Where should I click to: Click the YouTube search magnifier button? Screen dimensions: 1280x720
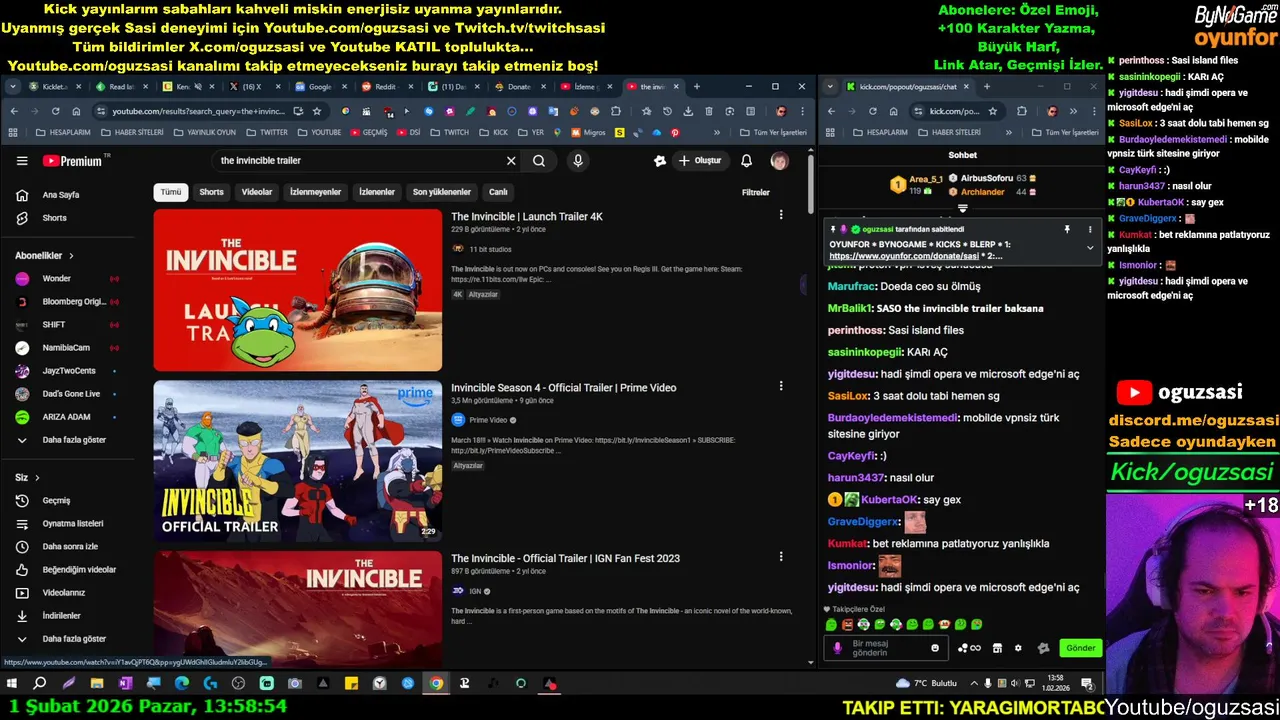pyautogui.click(x=539, y=161)
